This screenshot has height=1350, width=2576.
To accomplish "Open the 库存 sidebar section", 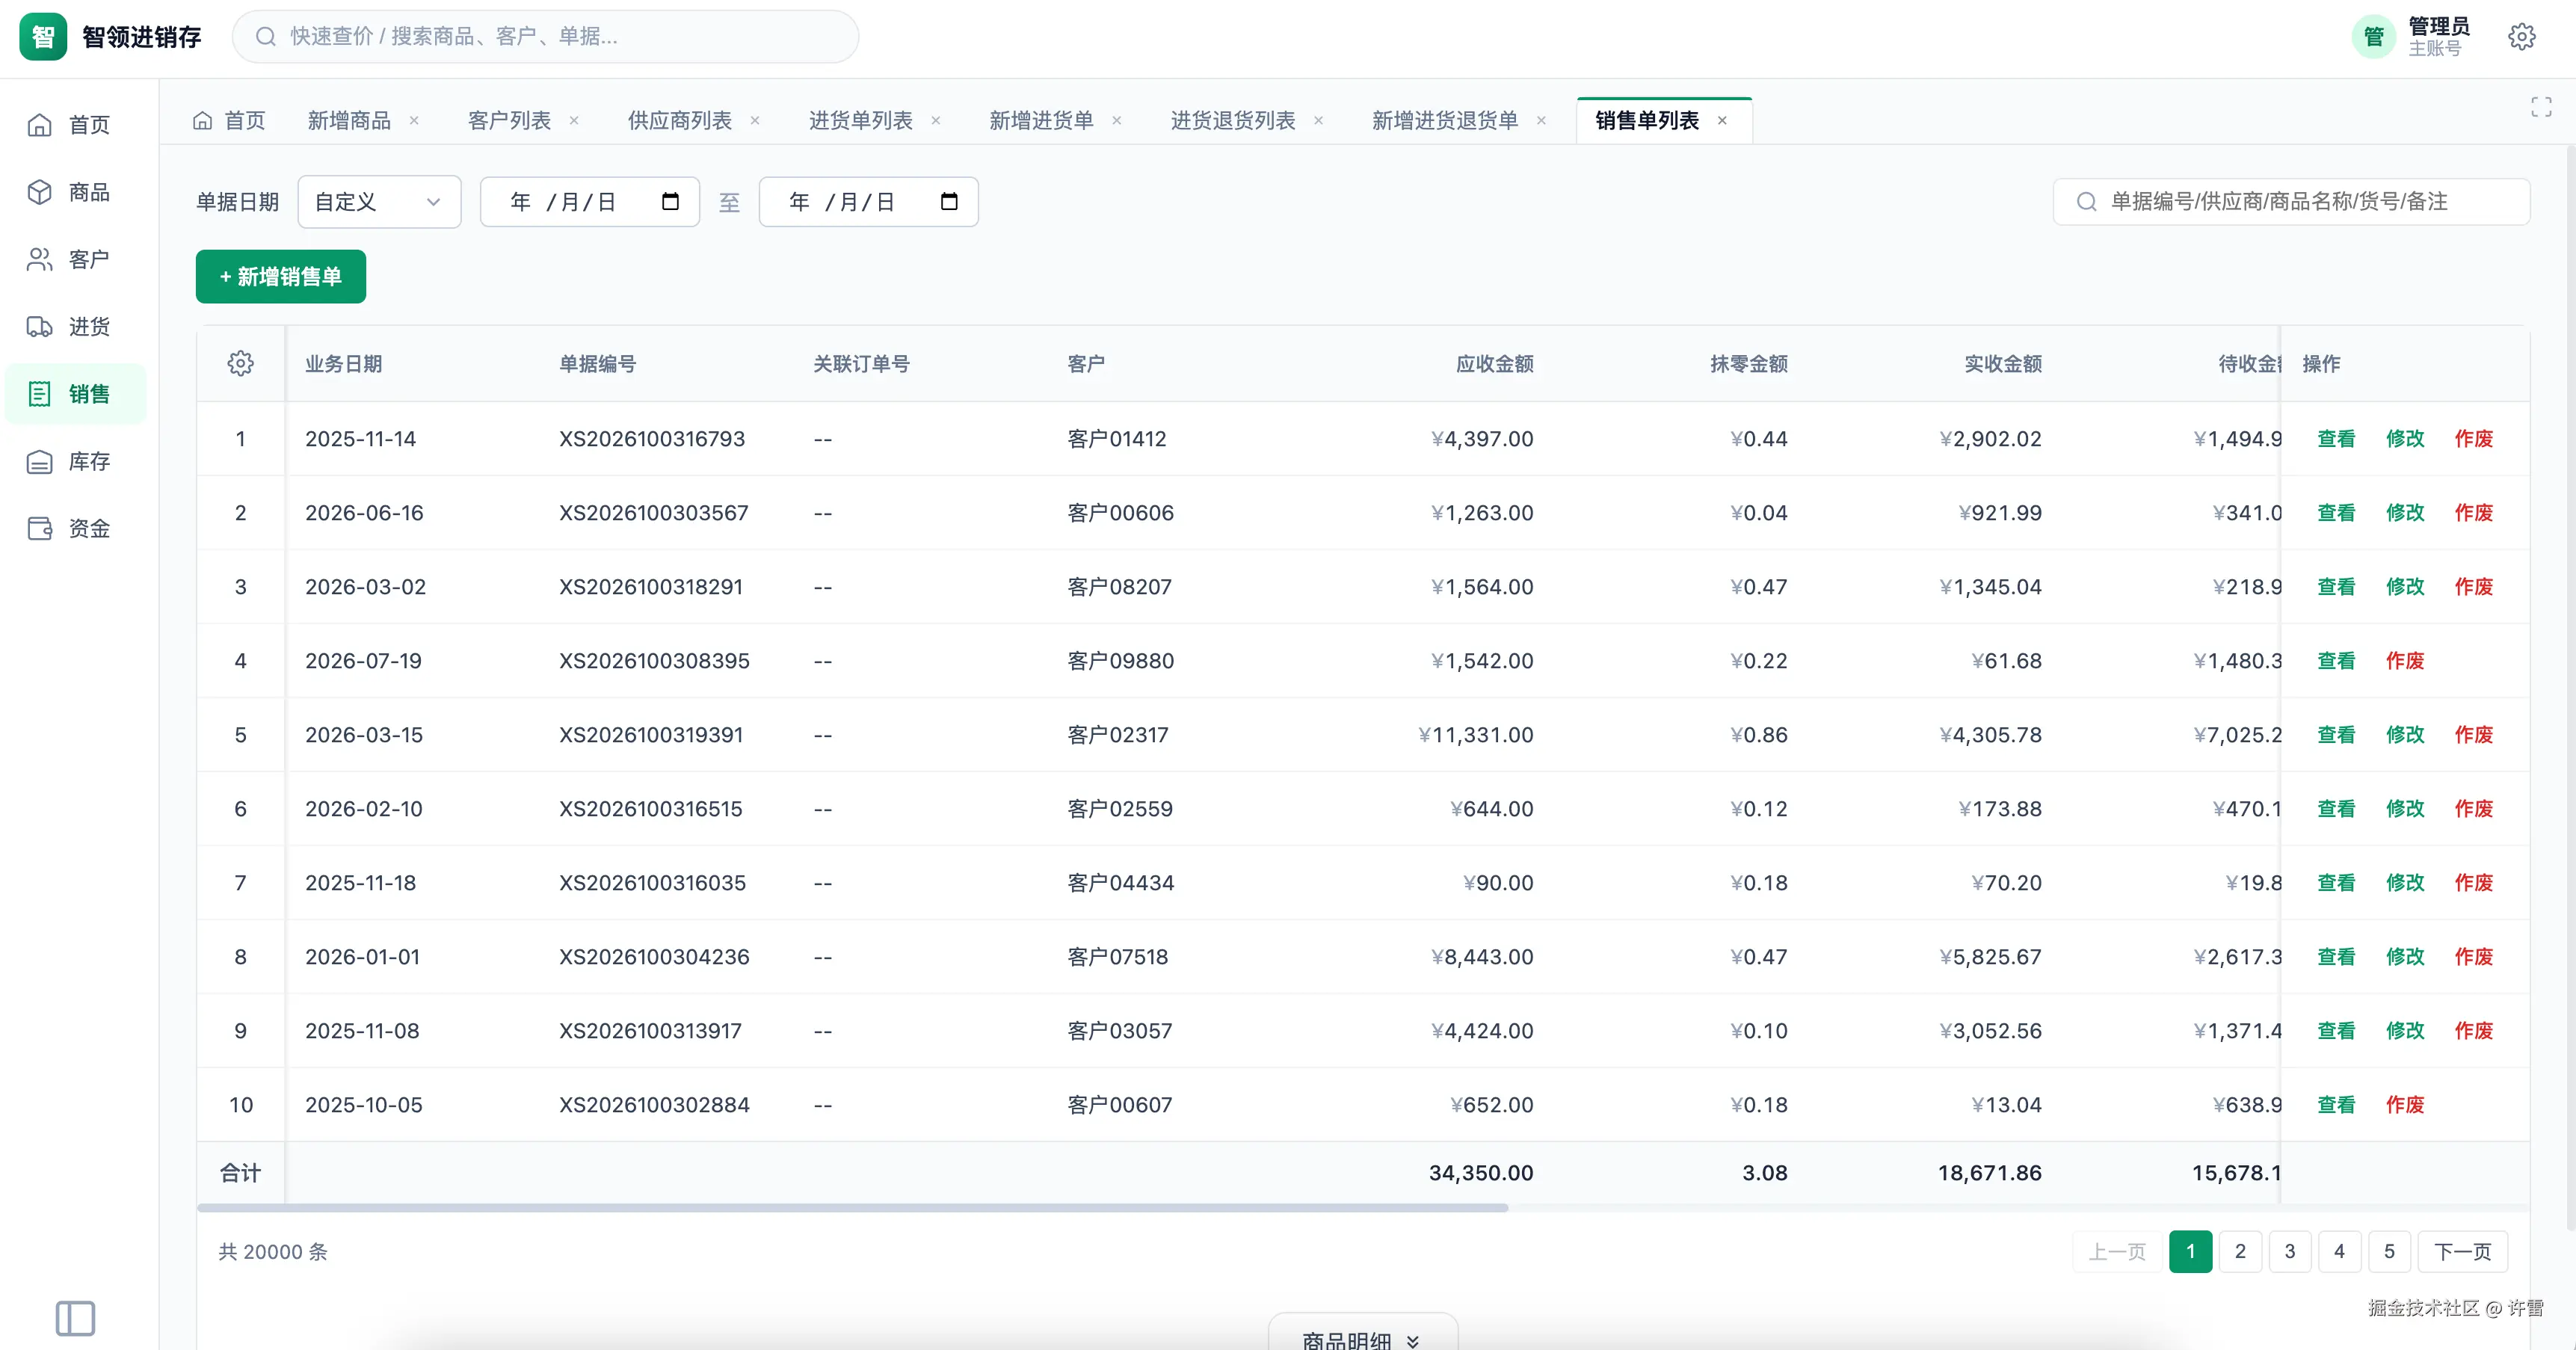I will pyautogui.click(x=75, y=461).
